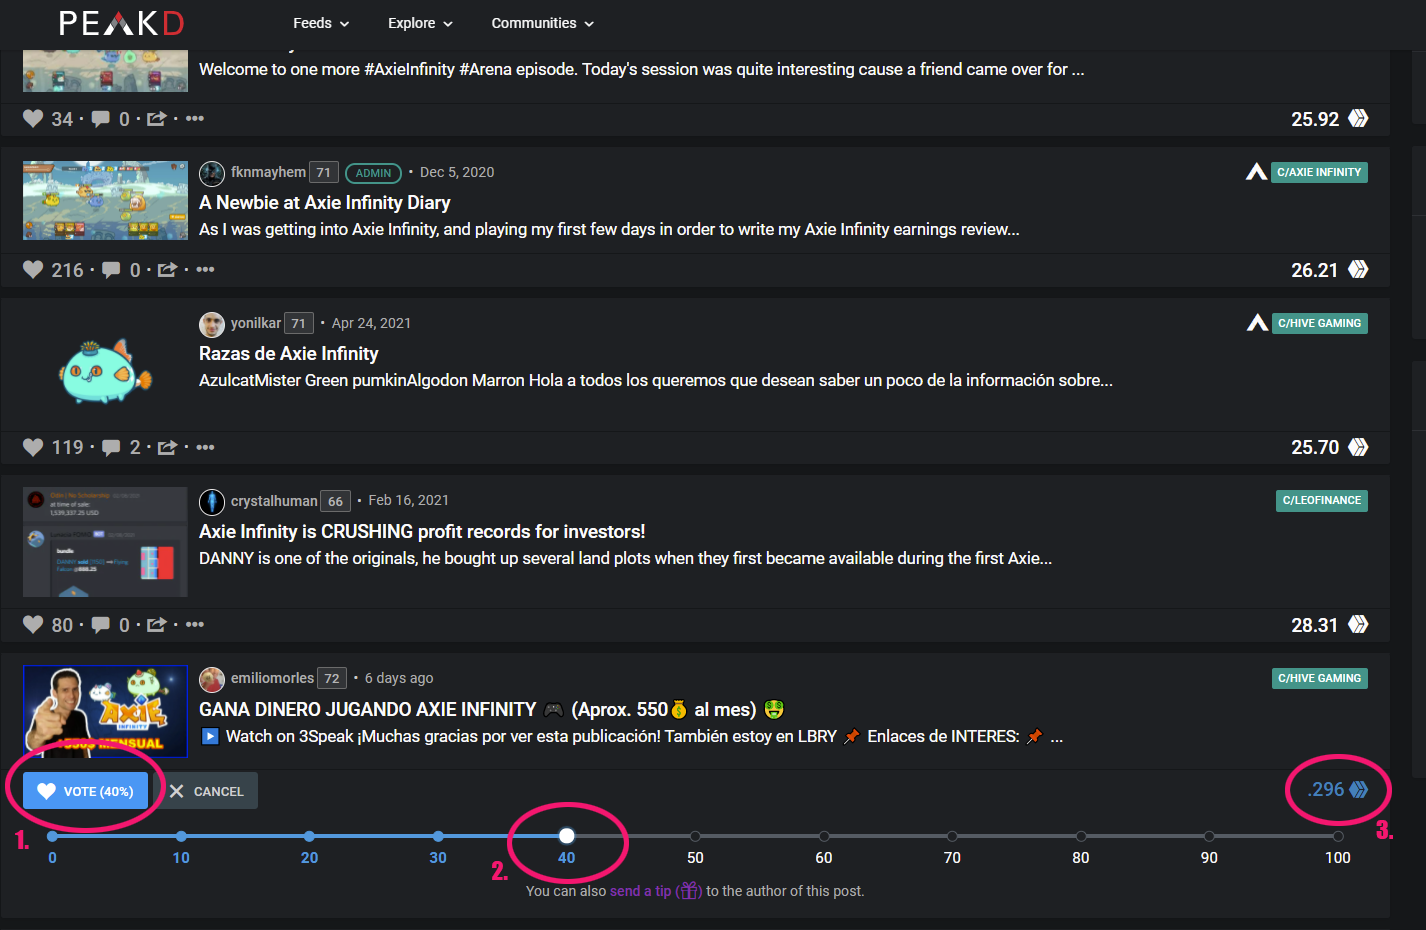Open fknmayhem's profile avatar
Image resolution: width=1426 pixels, height=930 pixels.
pos(212,173)
